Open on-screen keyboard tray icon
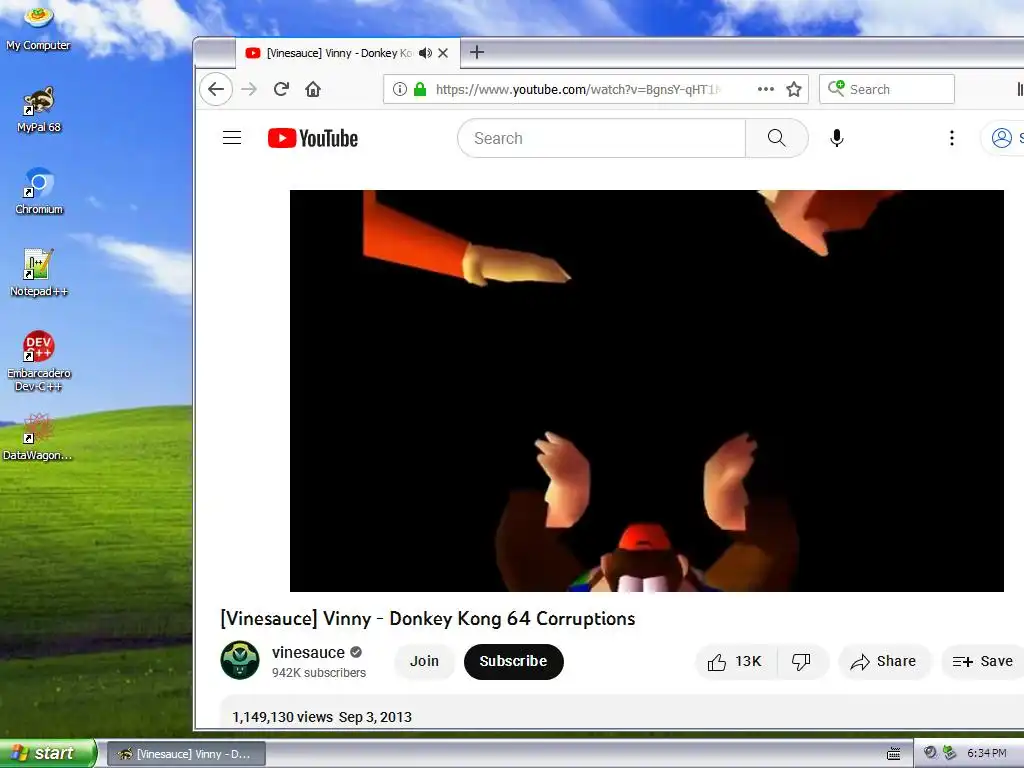Viewport: 1024px width, 768px height. point(893,754)
